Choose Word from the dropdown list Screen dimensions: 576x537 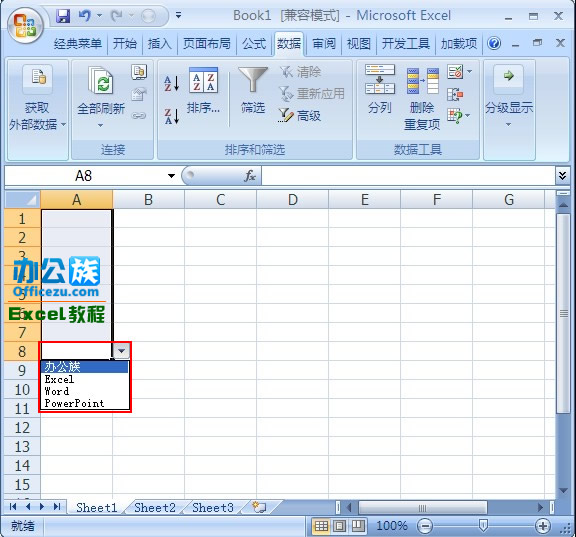coord(84,391)
